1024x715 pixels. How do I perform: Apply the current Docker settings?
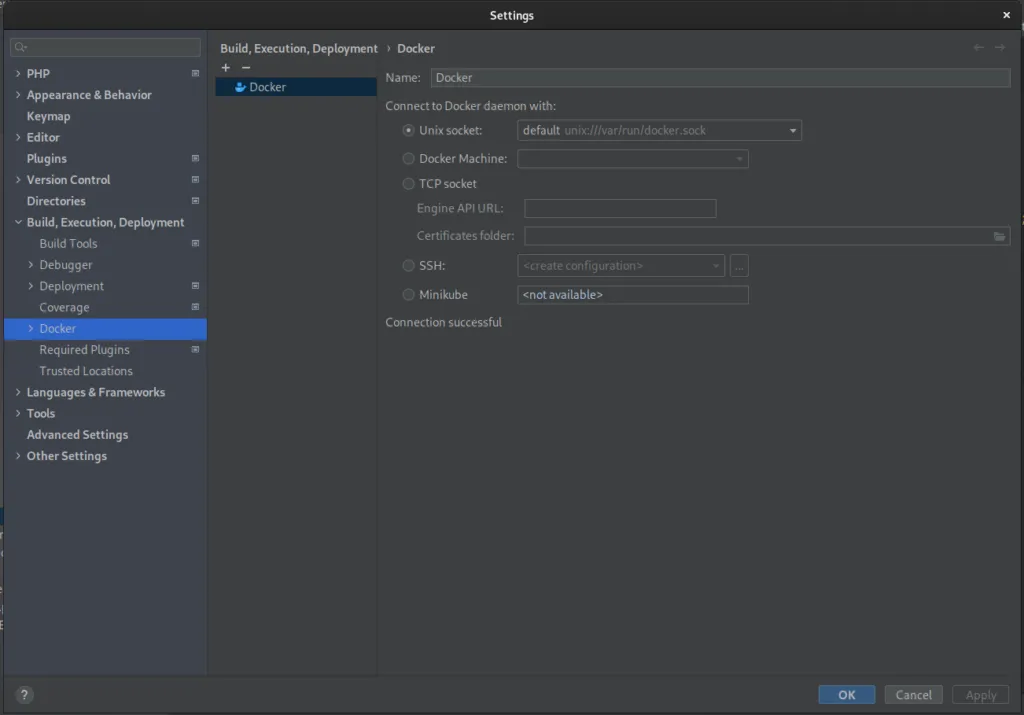point(980,694)
